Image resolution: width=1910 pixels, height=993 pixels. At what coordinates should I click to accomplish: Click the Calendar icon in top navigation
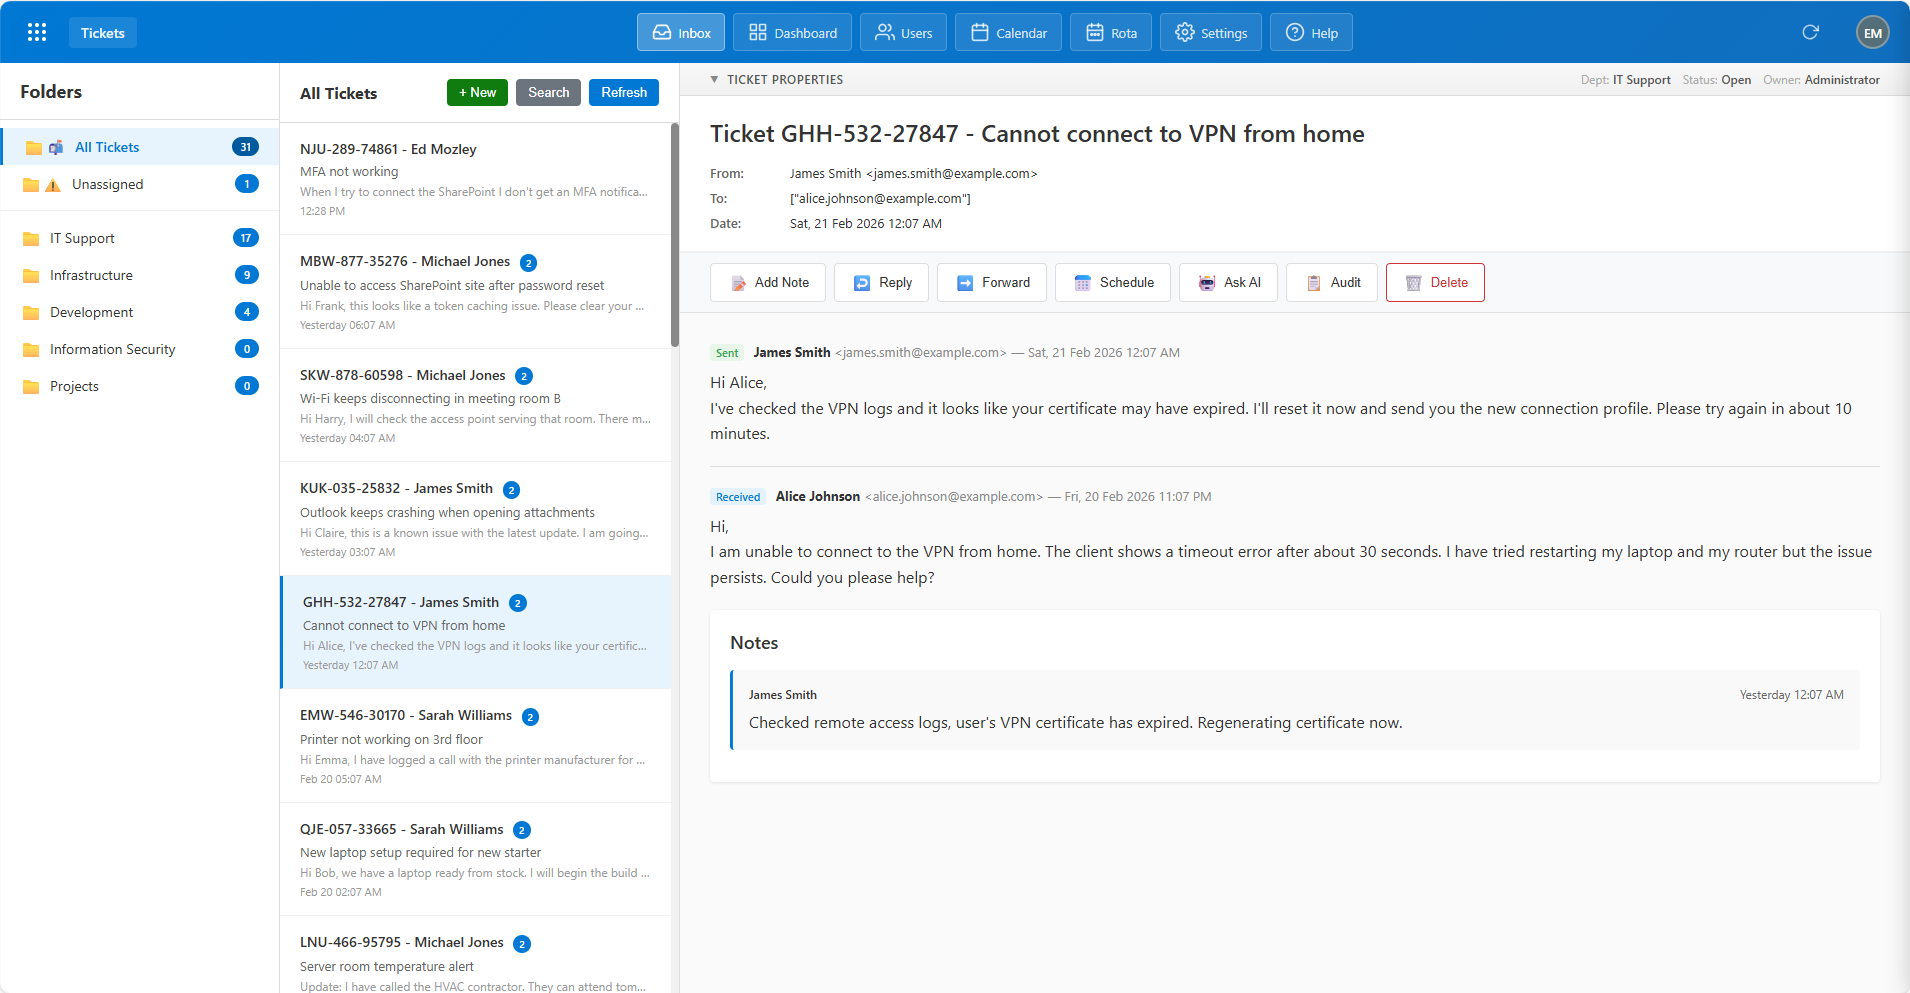coord(980,32)
